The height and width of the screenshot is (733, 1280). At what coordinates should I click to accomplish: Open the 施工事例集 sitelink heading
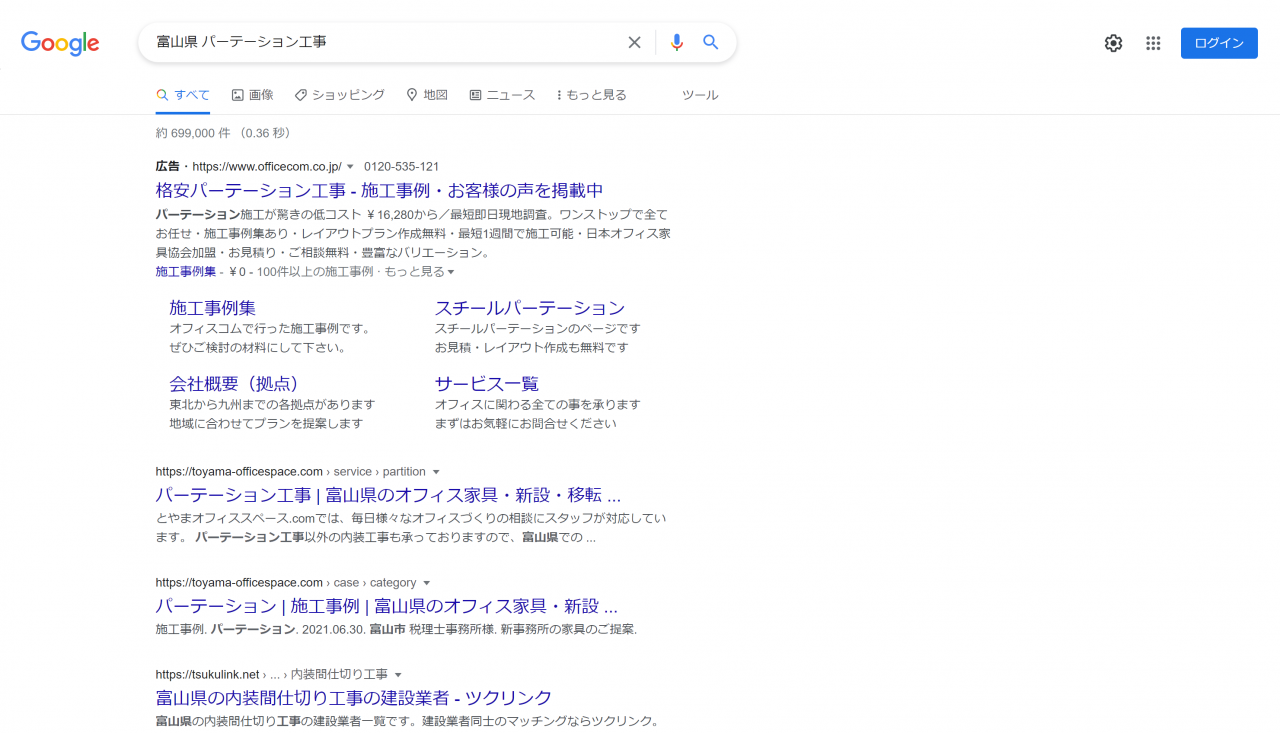point(212,308)
